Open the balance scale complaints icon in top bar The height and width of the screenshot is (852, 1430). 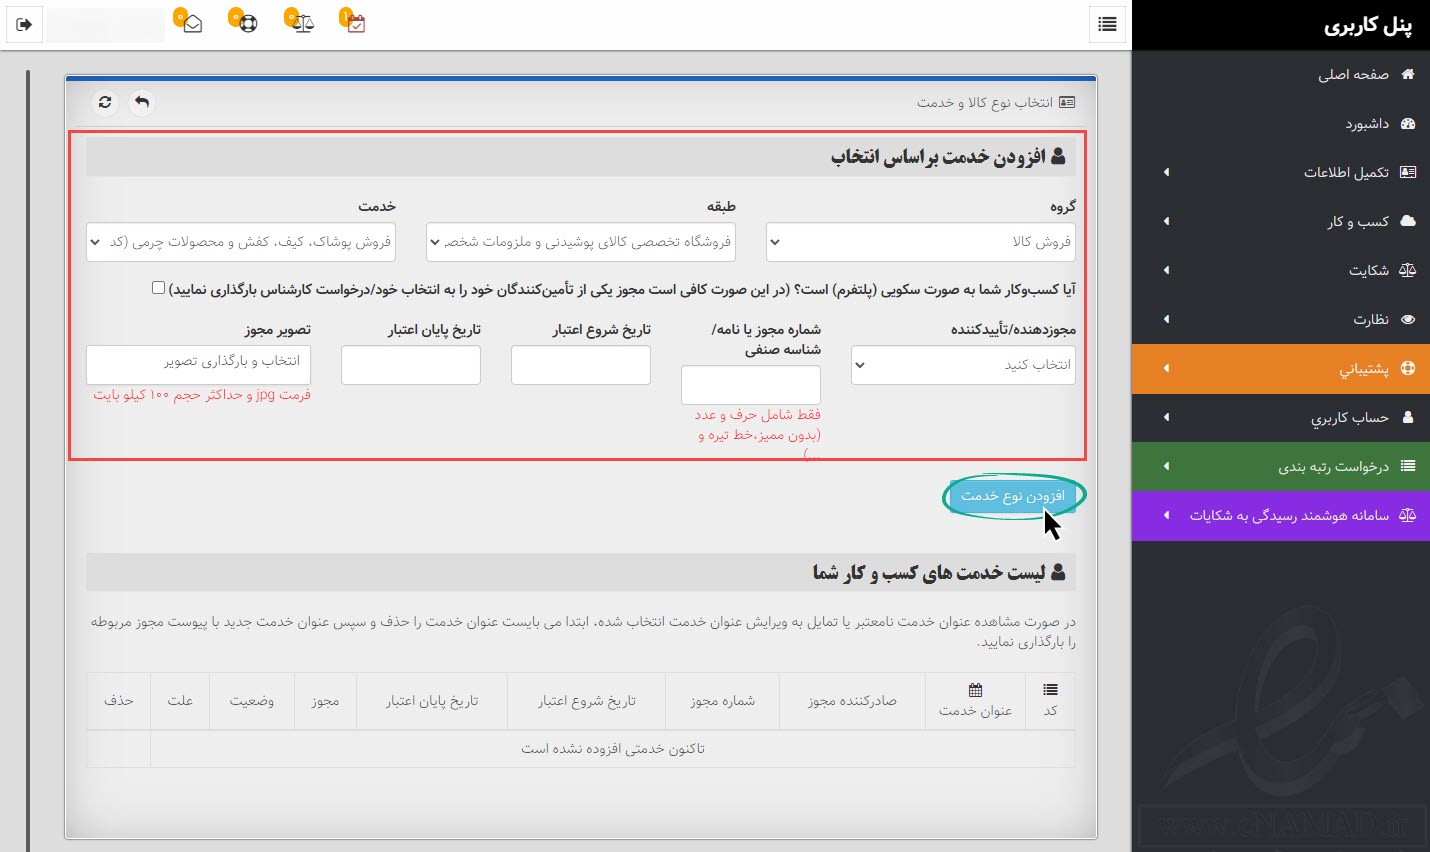tap(303, 23)
